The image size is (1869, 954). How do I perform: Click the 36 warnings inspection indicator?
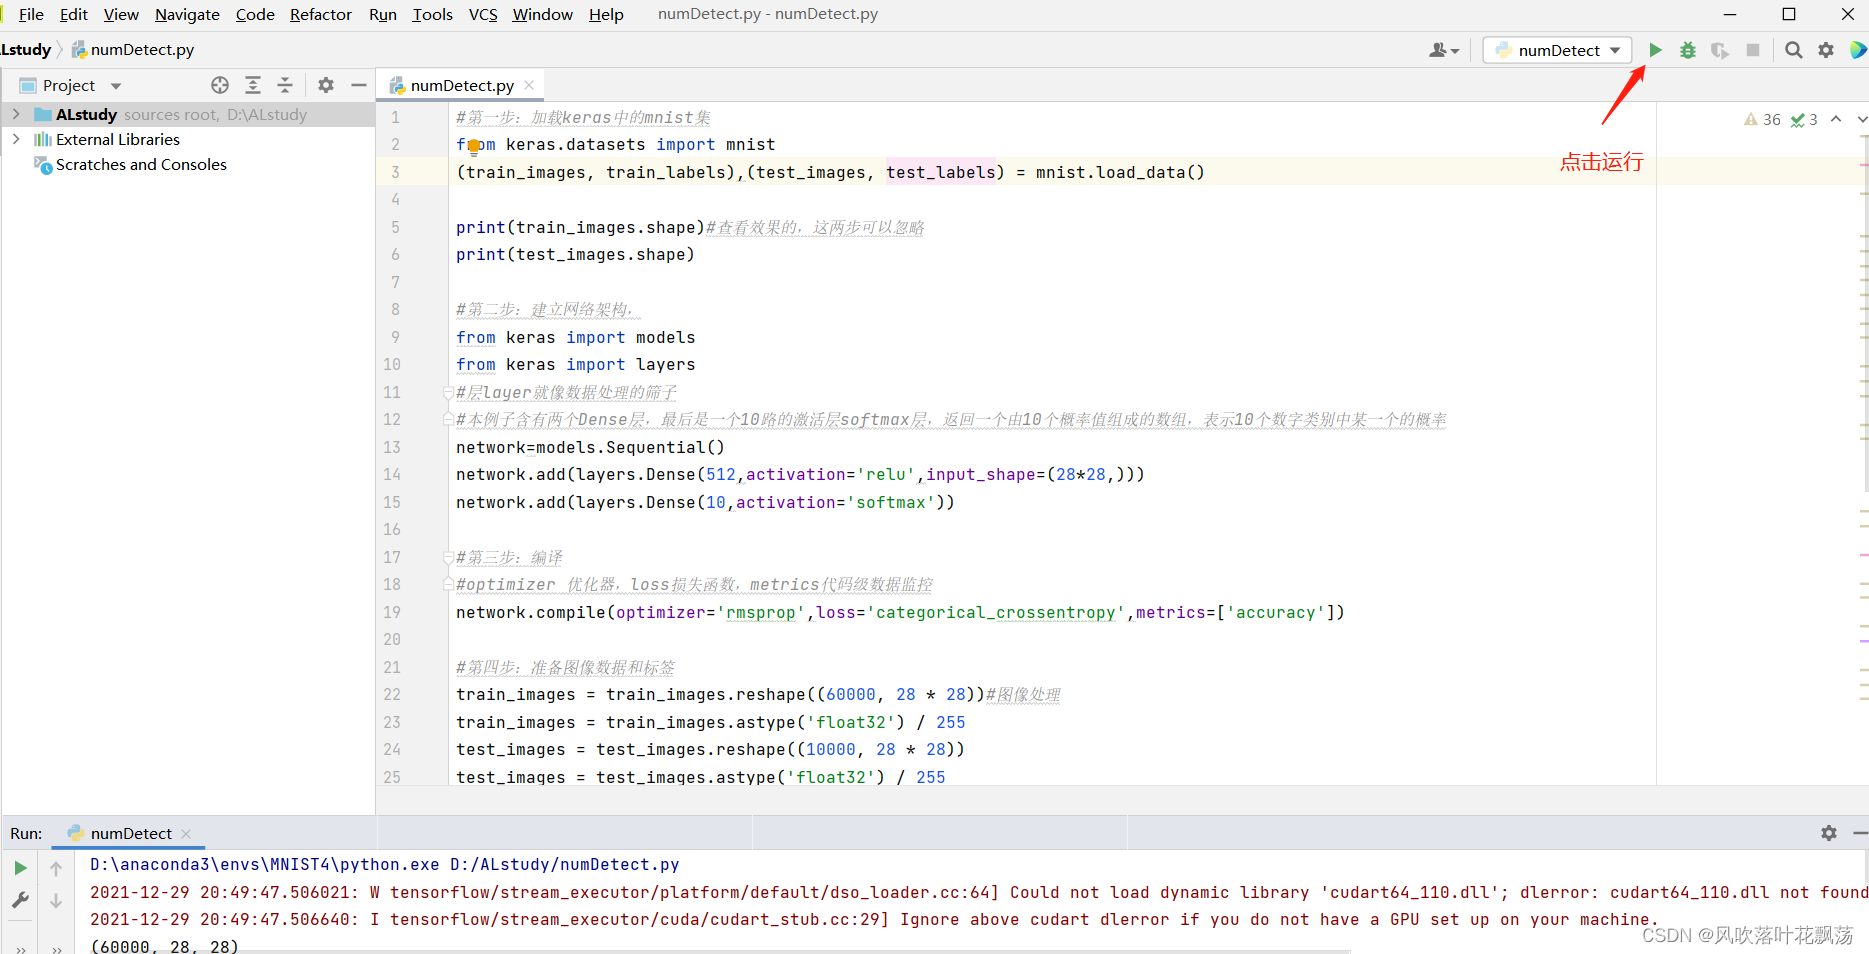pyautogui.click(x=1762, y=119)
